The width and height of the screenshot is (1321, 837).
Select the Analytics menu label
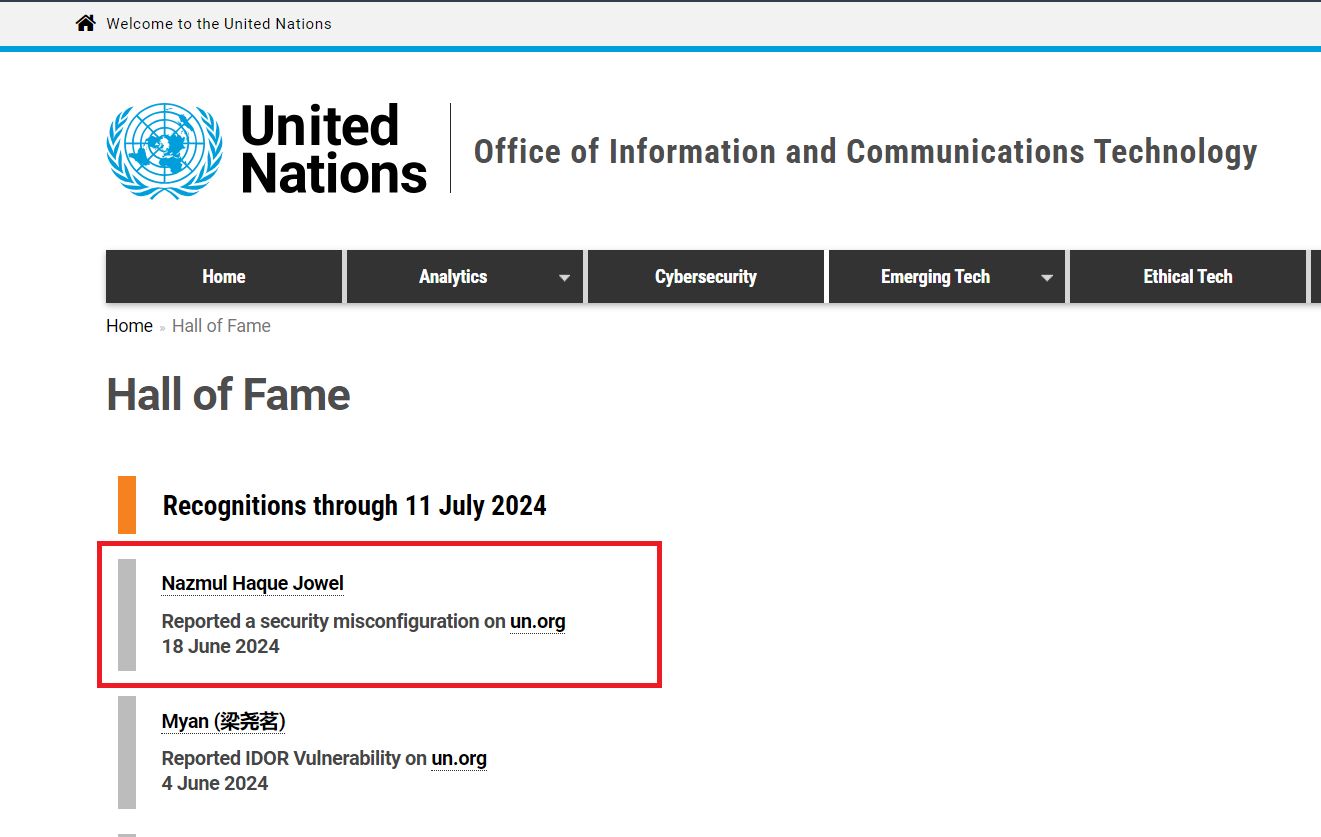click(x=453, y=276)
